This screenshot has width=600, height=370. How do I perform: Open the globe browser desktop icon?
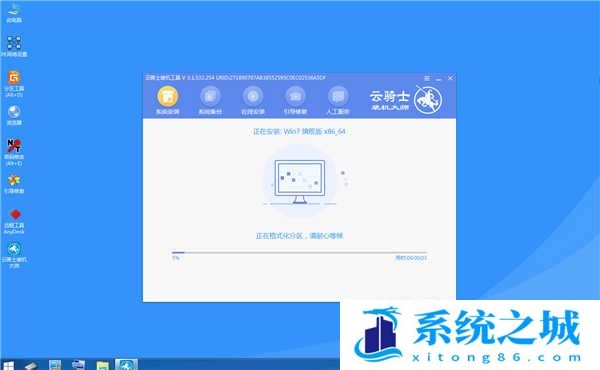click(x=14, y=115)
